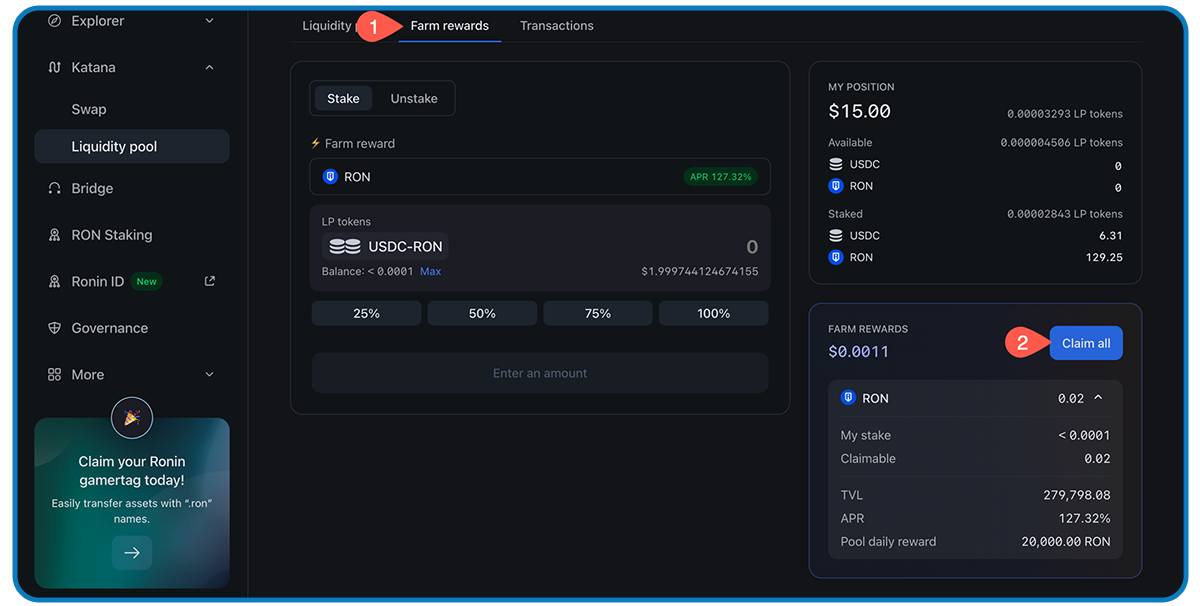
Task: Click the Claimable label in Farm Rewards
Action: coord(868,459)
